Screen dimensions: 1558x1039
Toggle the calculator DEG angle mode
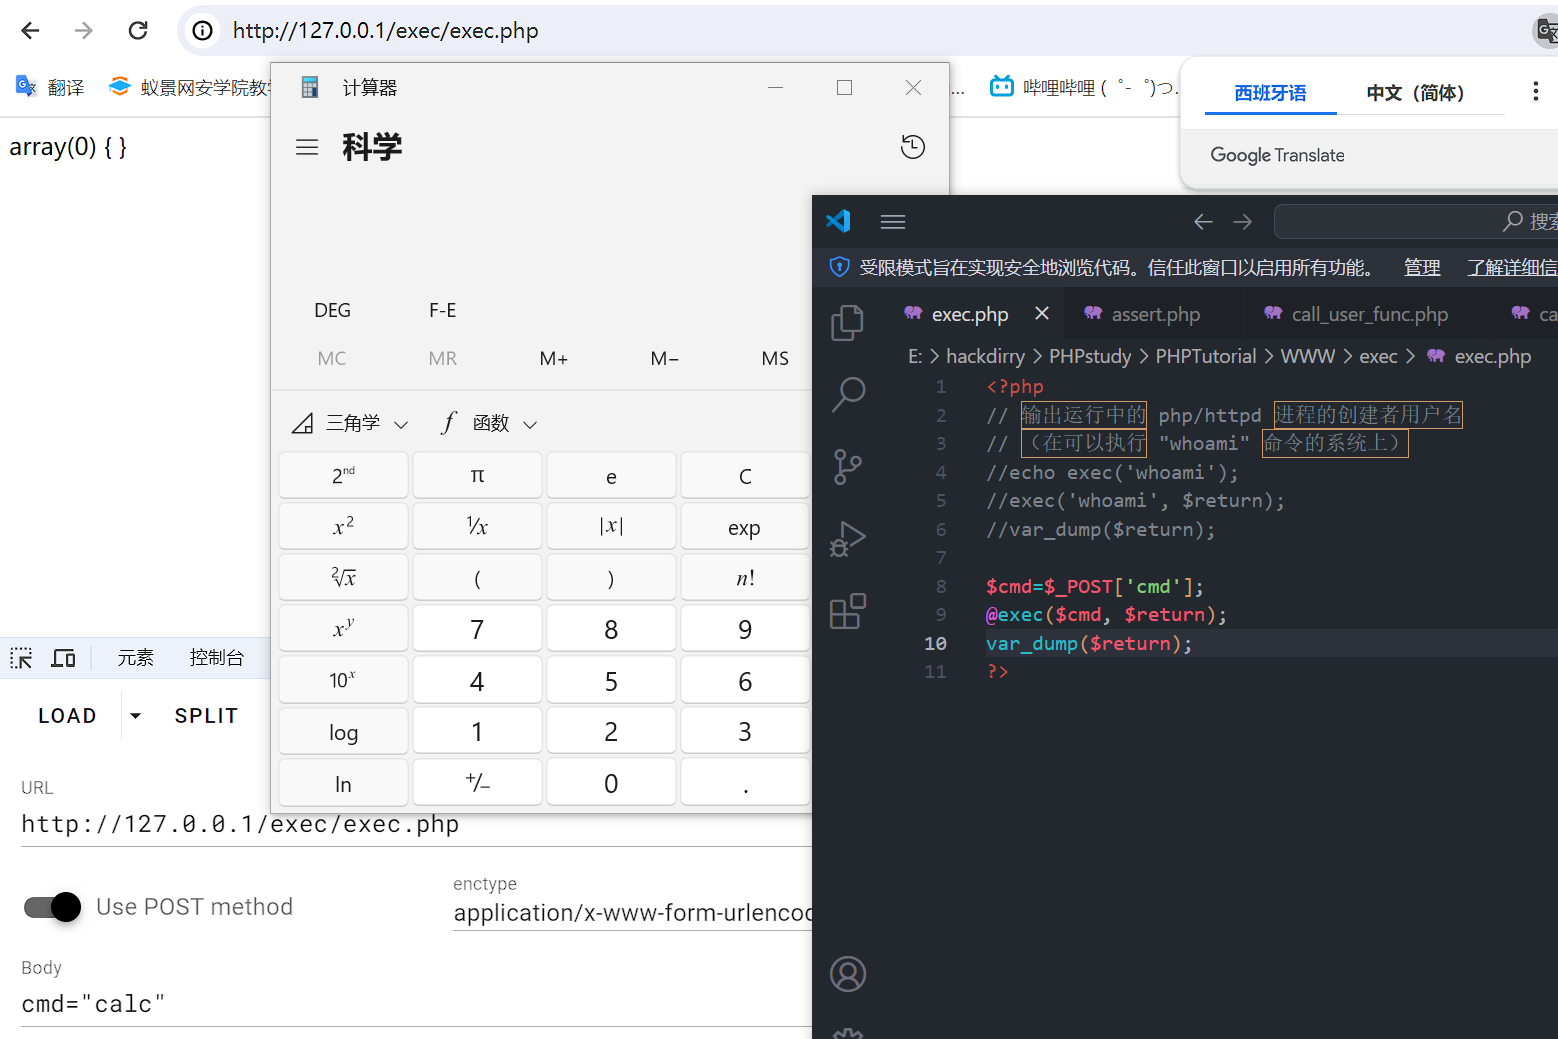click(333, 310)
